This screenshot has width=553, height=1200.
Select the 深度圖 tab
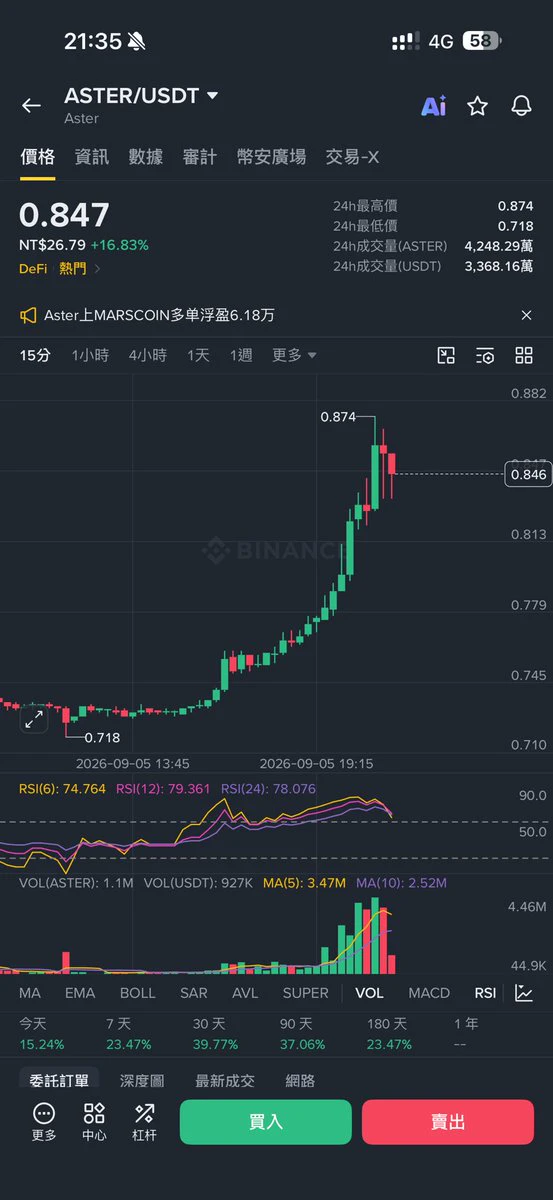142,1080
